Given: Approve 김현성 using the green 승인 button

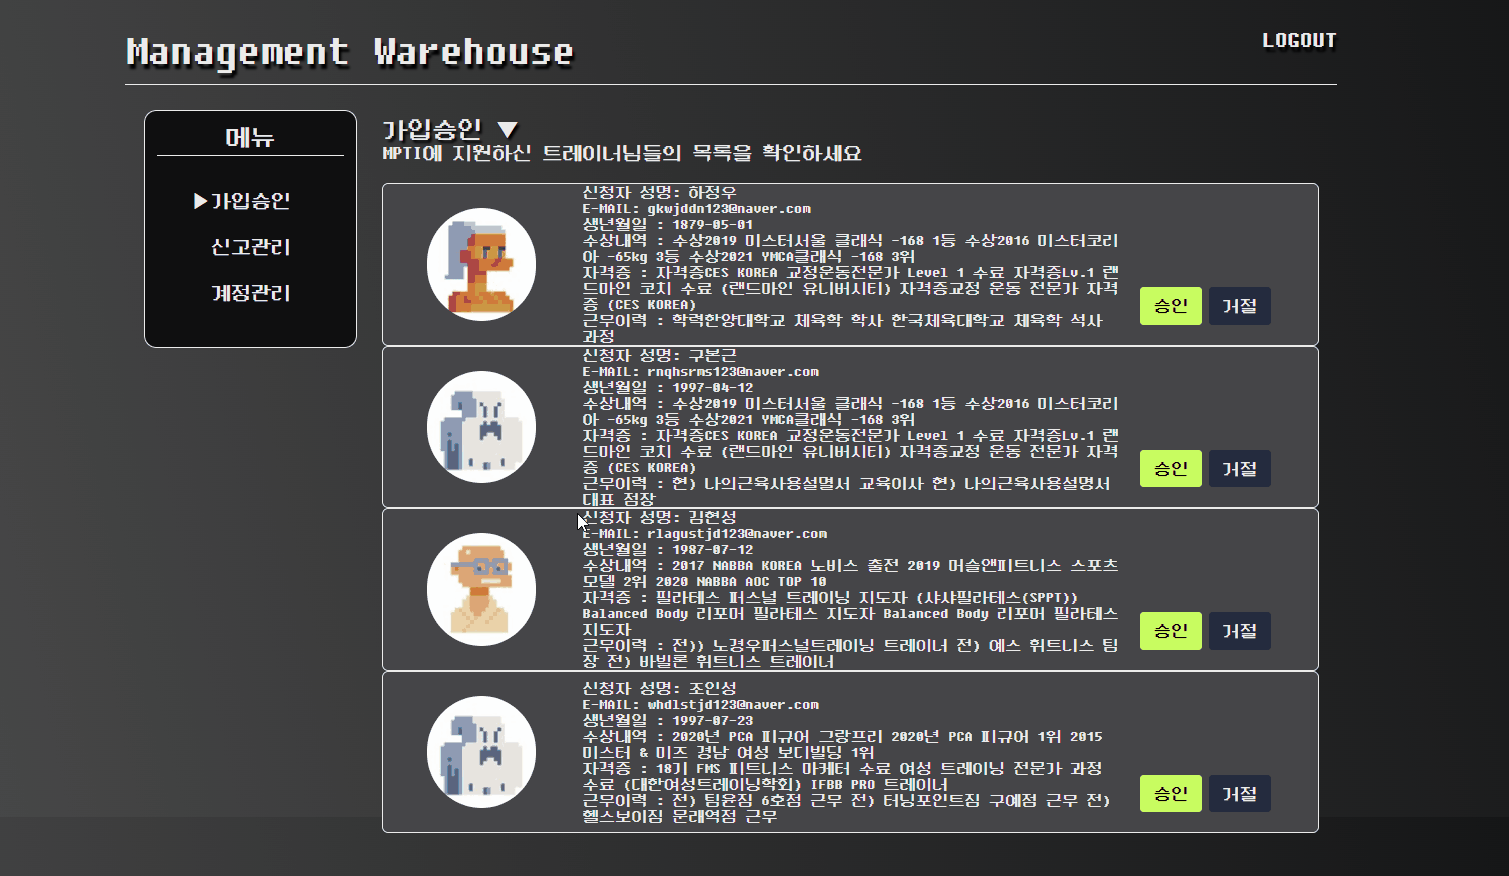Looking at the screenshot, I should (1170, 631).
